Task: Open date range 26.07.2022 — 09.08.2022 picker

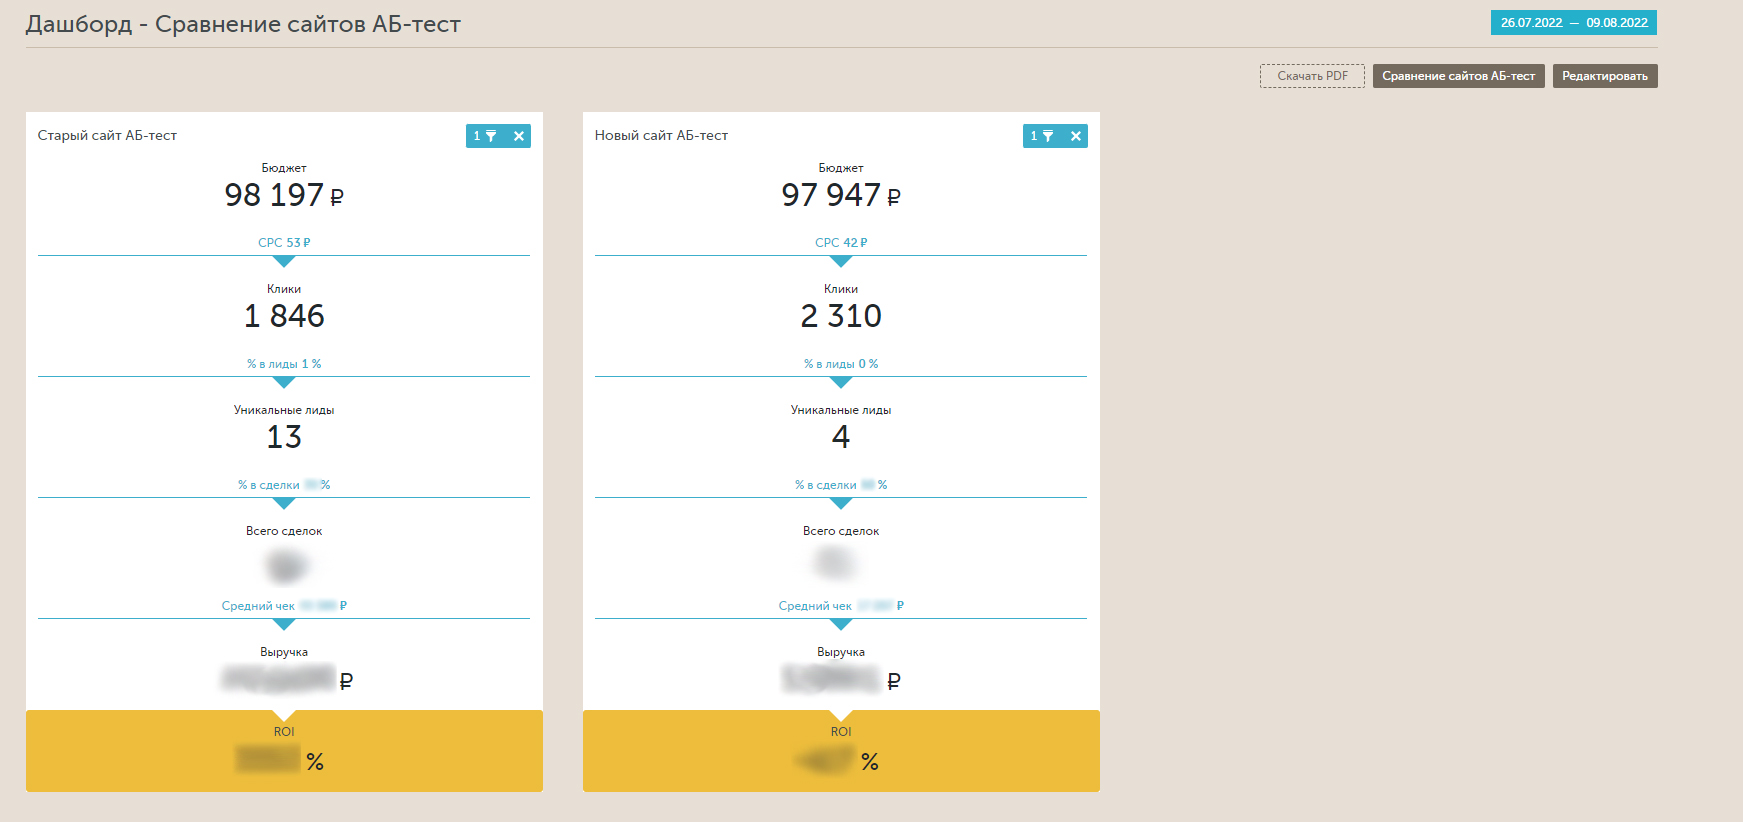Action: click(x=1574, y=22)
